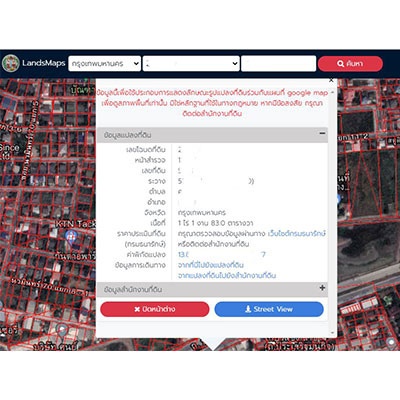Open directions from current location to parcel
Image resolution: width=400 pixels, height=400 pixels.
click(x=211, y=265)
